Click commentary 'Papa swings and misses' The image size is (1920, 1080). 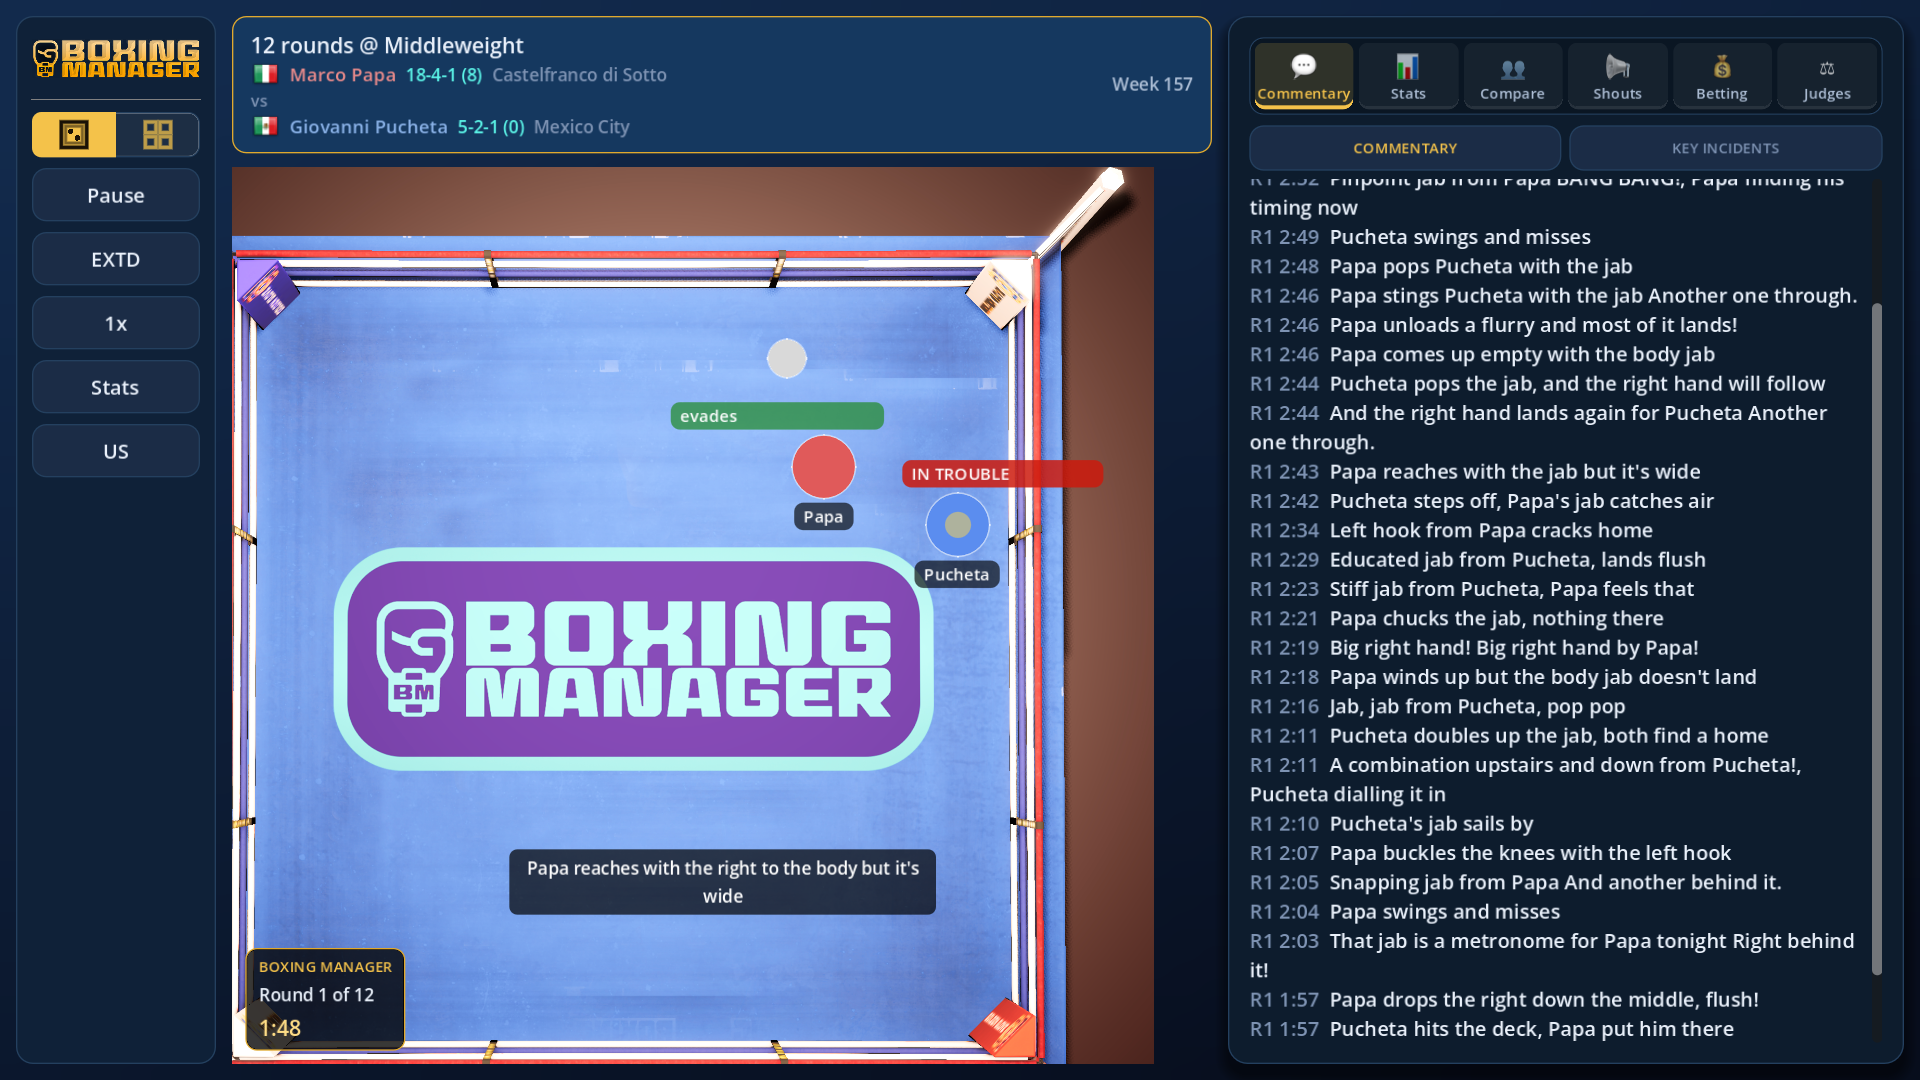pyautogui.click(x=1445, y=912)
